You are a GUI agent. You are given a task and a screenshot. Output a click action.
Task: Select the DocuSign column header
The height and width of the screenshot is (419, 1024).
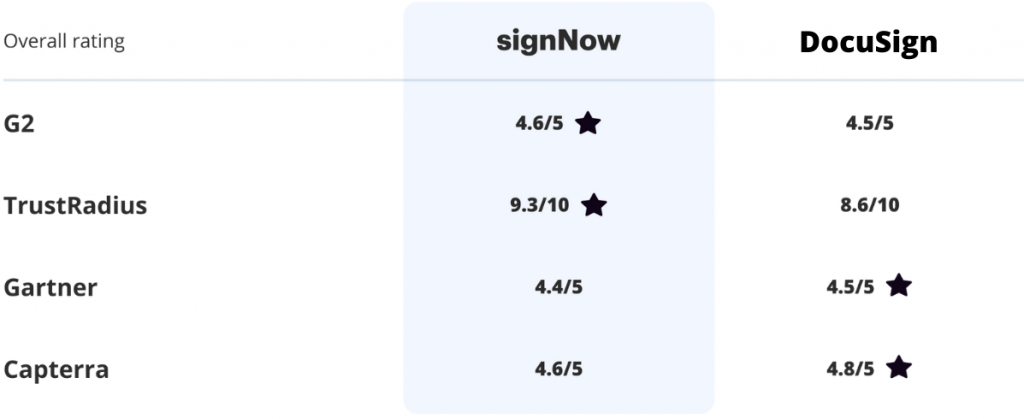coord(868,43)
